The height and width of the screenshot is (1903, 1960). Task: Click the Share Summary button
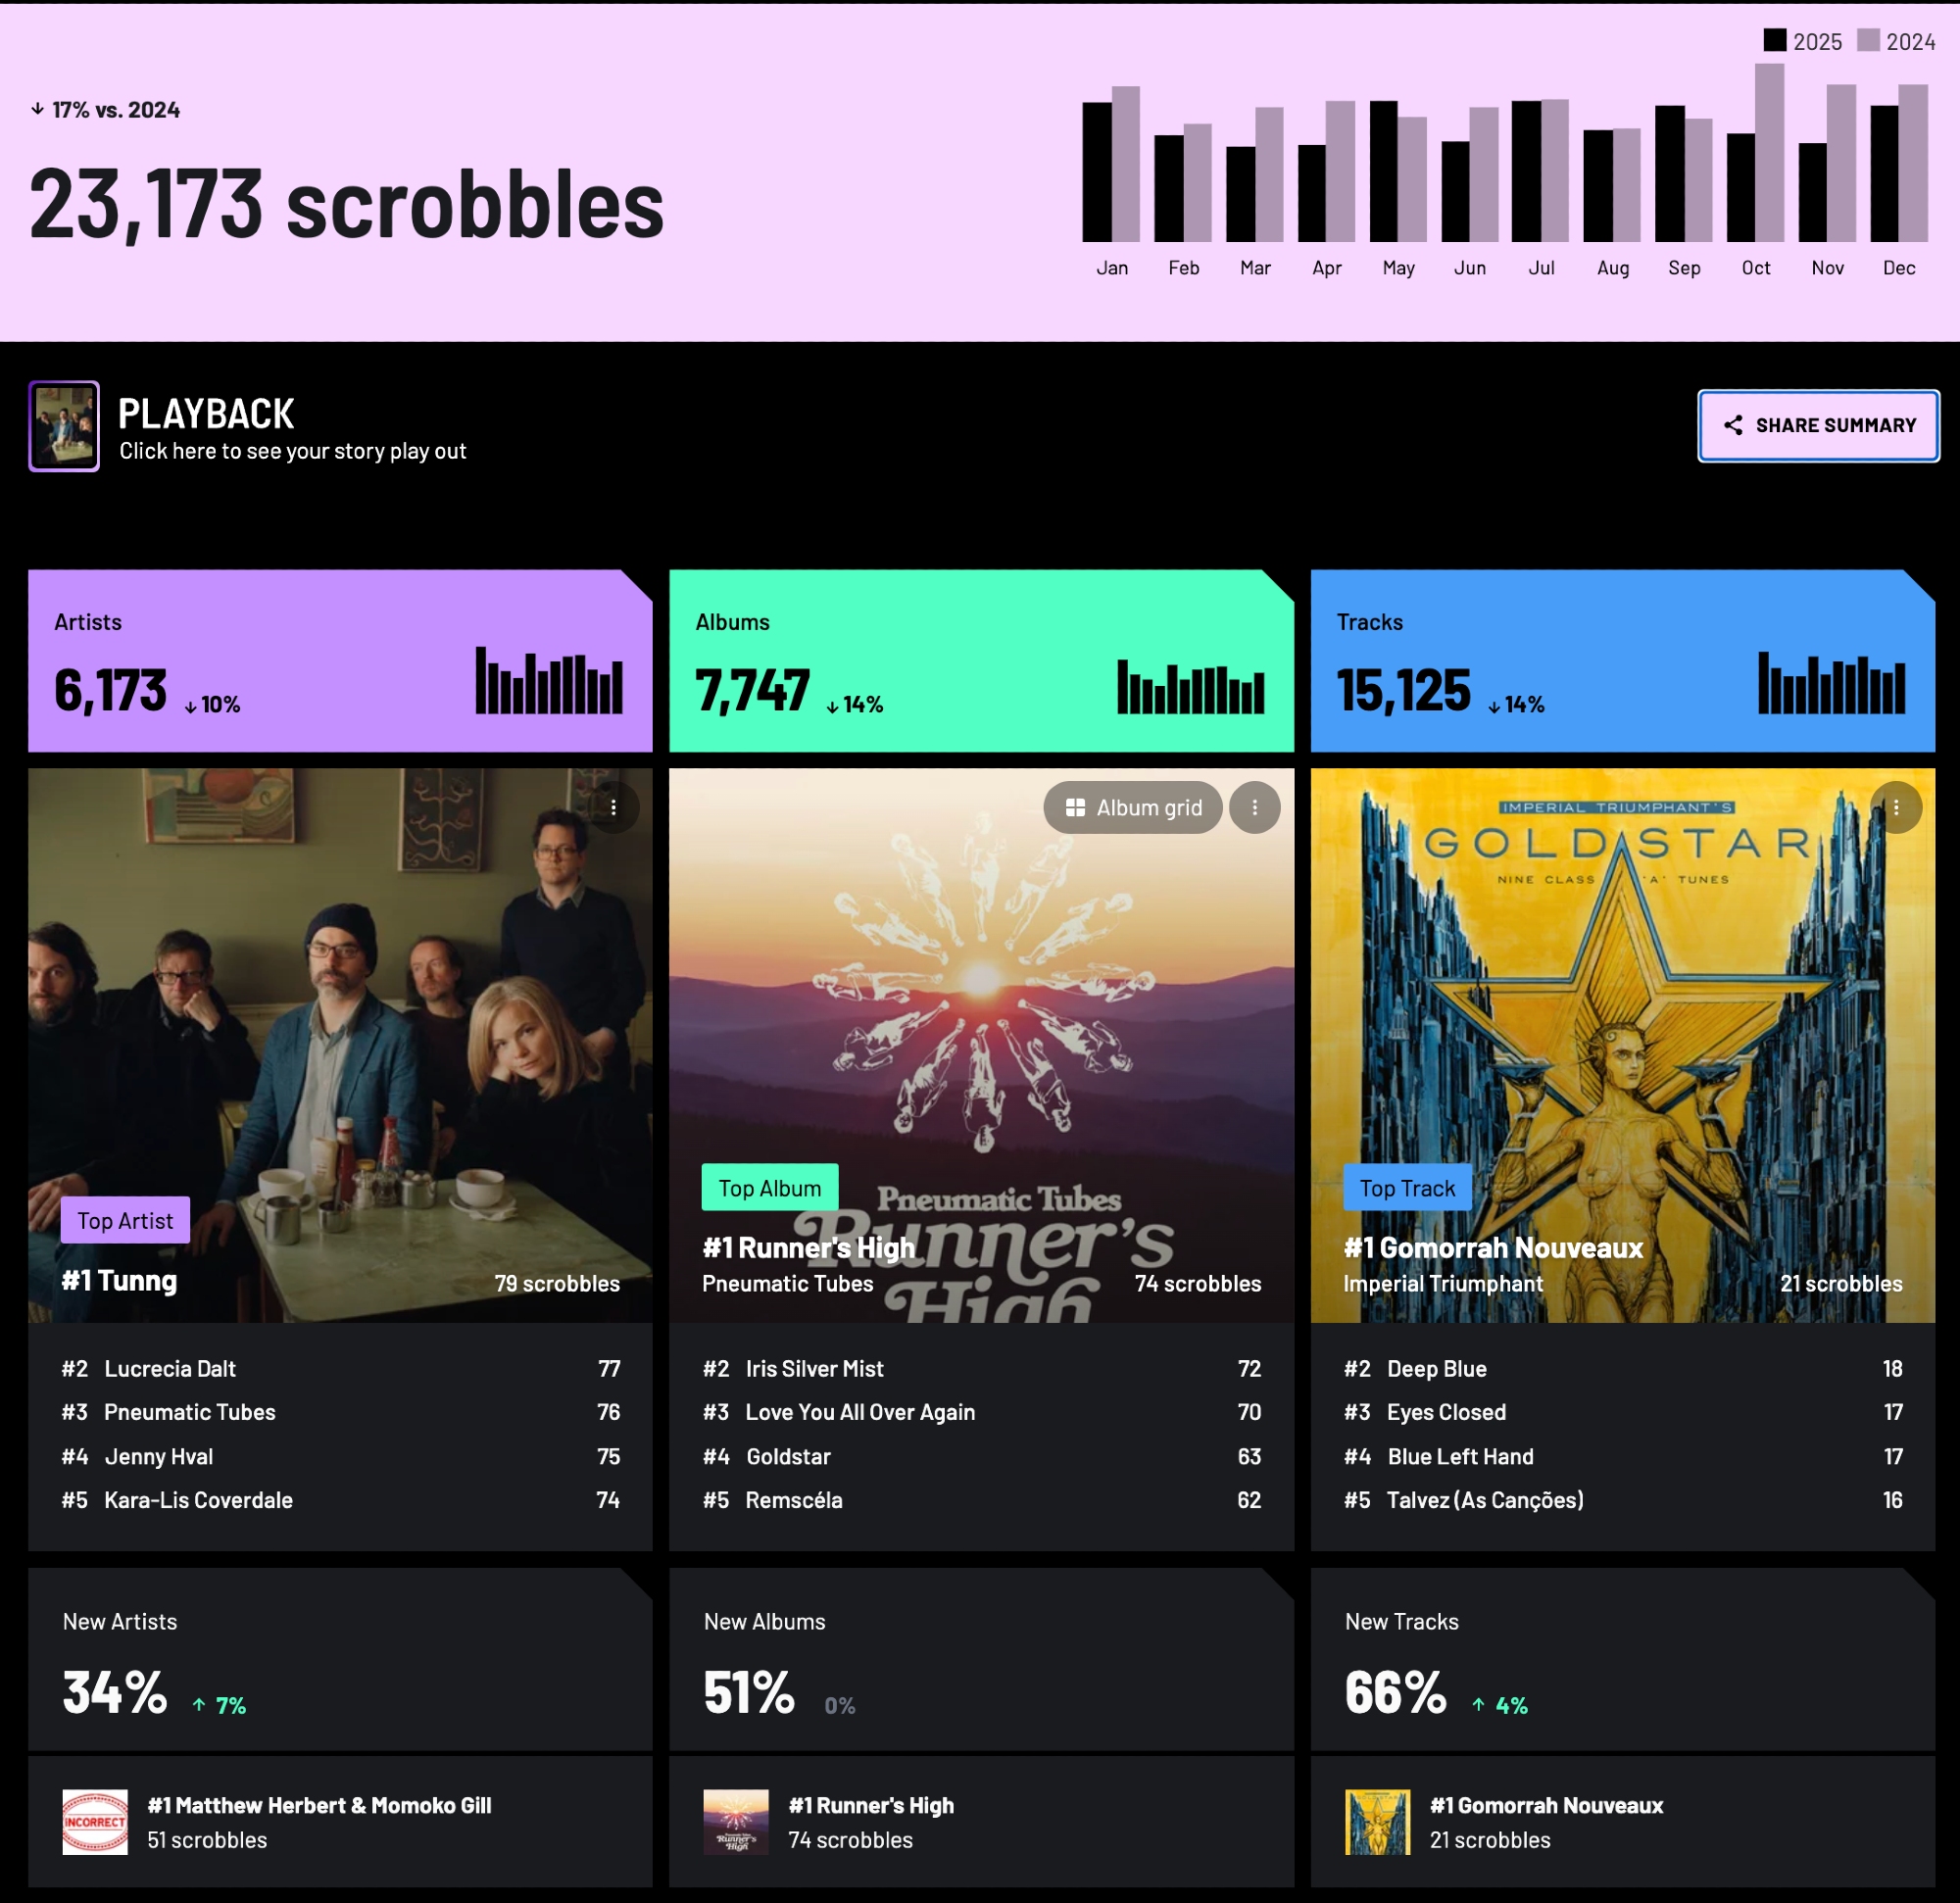click(x=1818, y=426)
